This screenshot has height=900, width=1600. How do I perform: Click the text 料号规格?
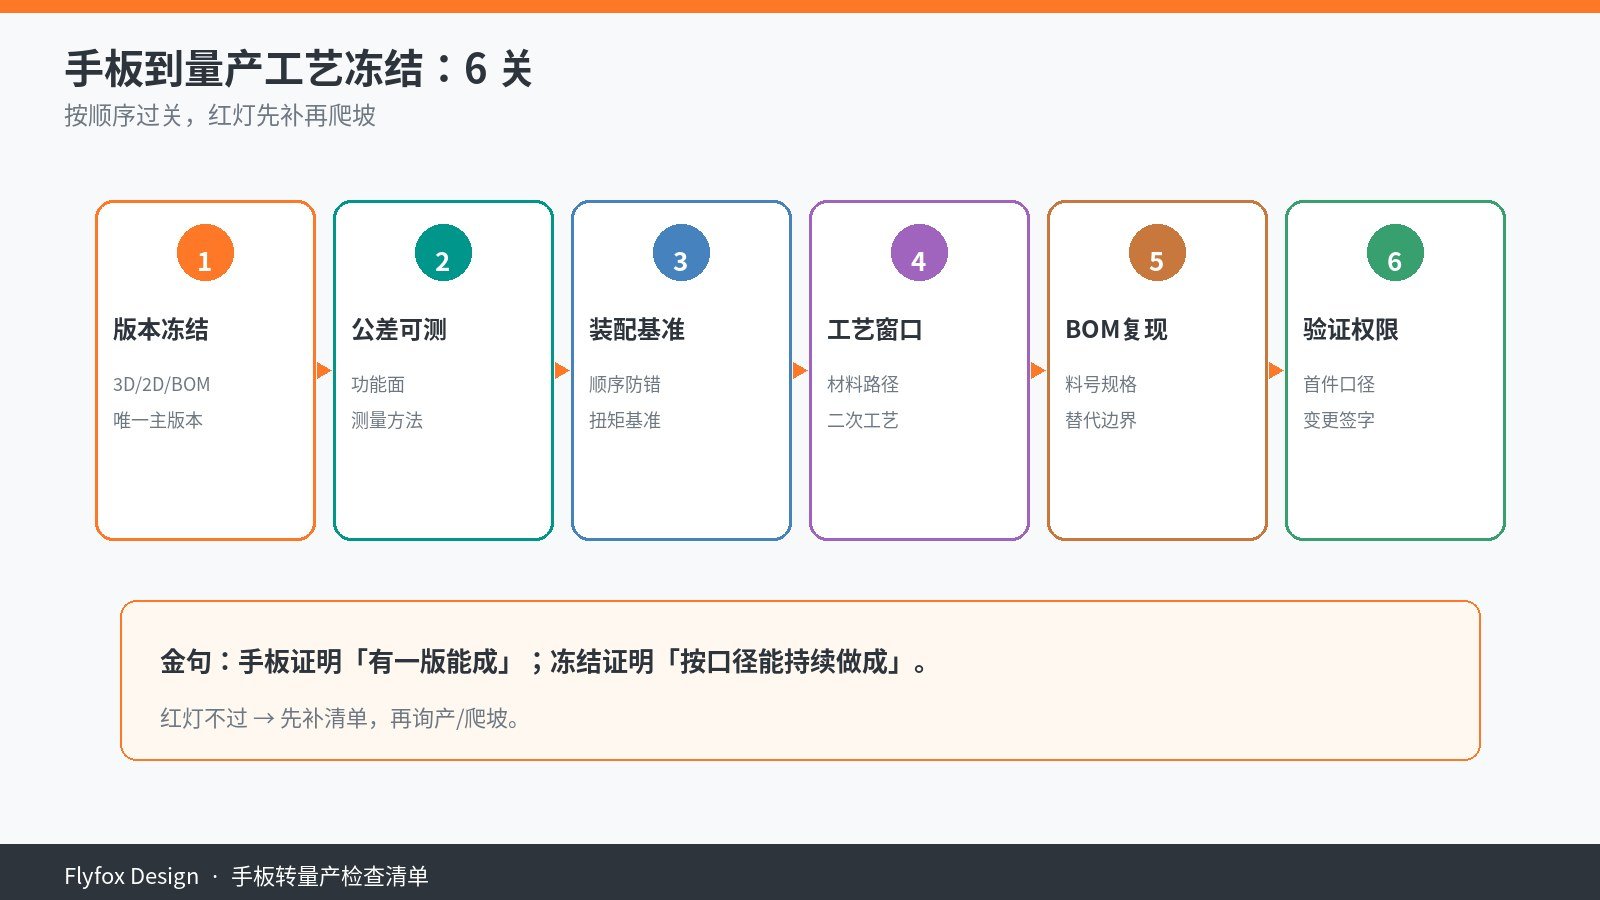(x=1101, y=384)
